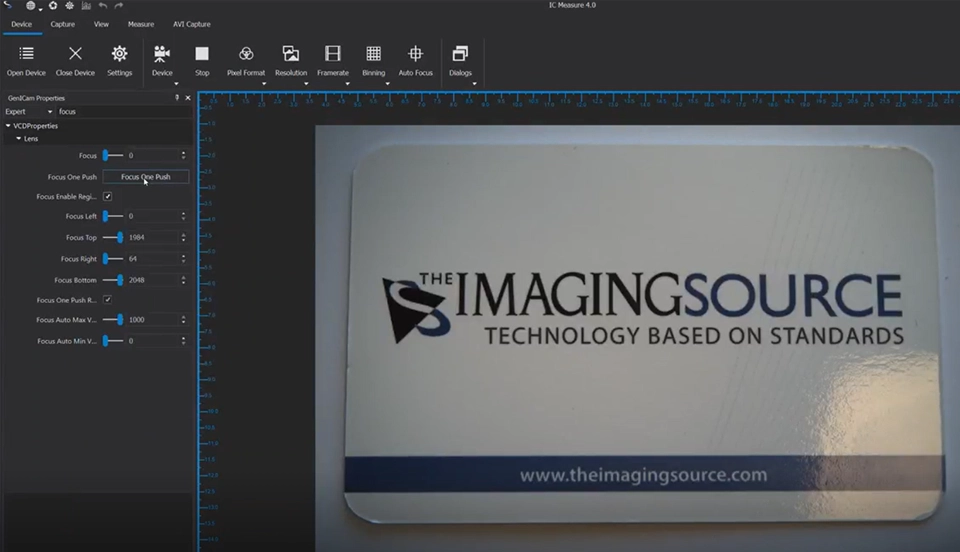Open the Expert visibility level dropdown
Image resolution: width=960 pixels, height=552 pixels.
(x=29, y=112)
